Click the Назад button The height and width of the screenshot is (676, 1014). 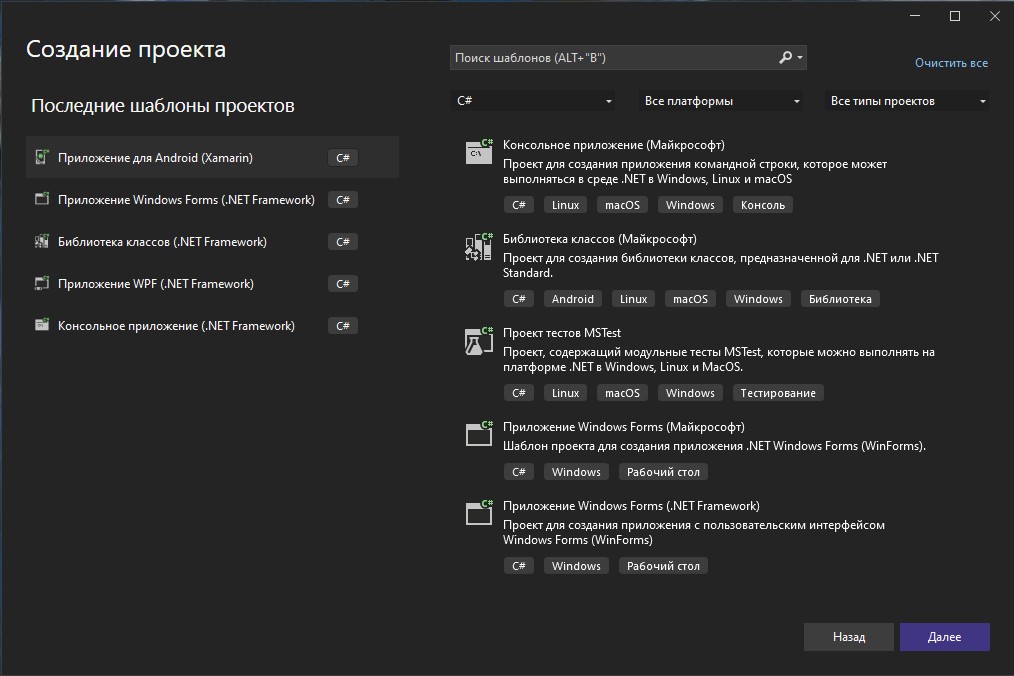[x=848, y=637]
